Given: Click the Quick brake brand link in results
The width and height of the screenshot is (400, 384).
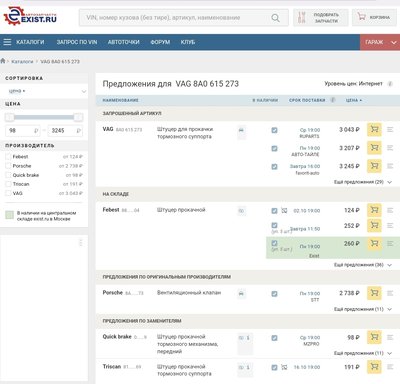Looking at the screenshot, I should coord(117,336).
